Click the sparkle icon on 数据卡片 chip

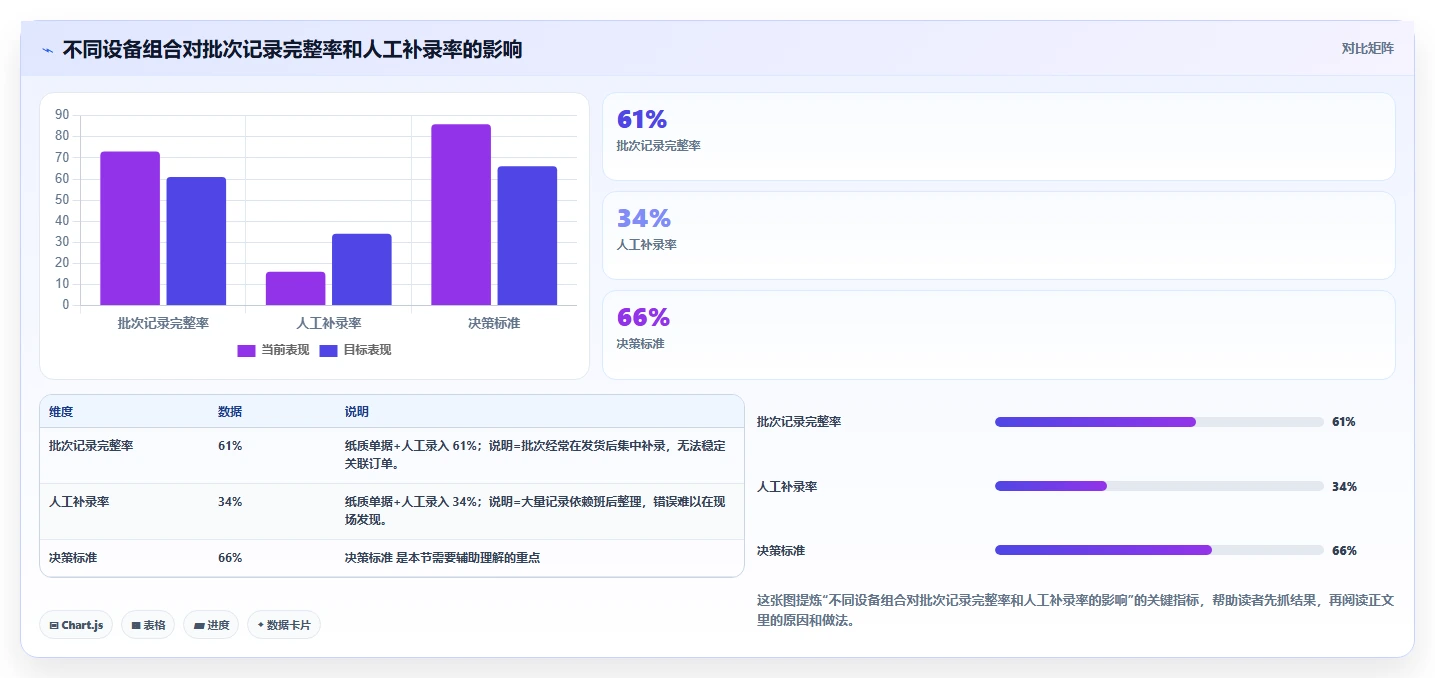pos(261,625)
